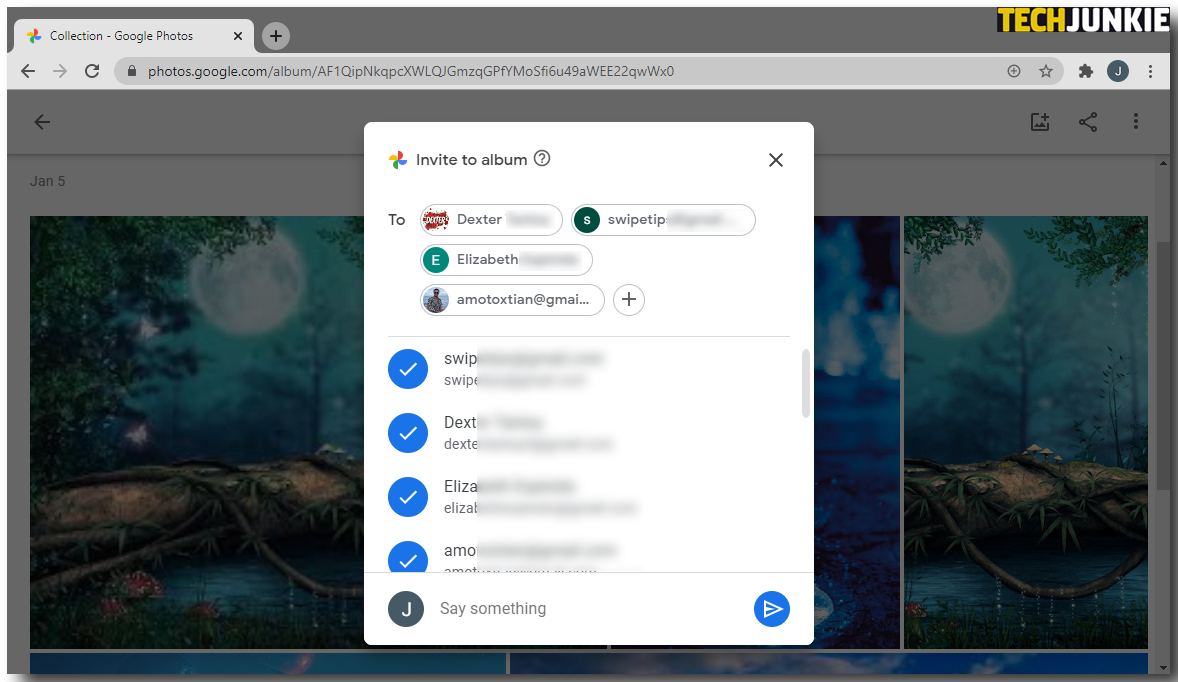
Task: Open the Chrome three-dot menu
Action: click(x=1150, y=71)
